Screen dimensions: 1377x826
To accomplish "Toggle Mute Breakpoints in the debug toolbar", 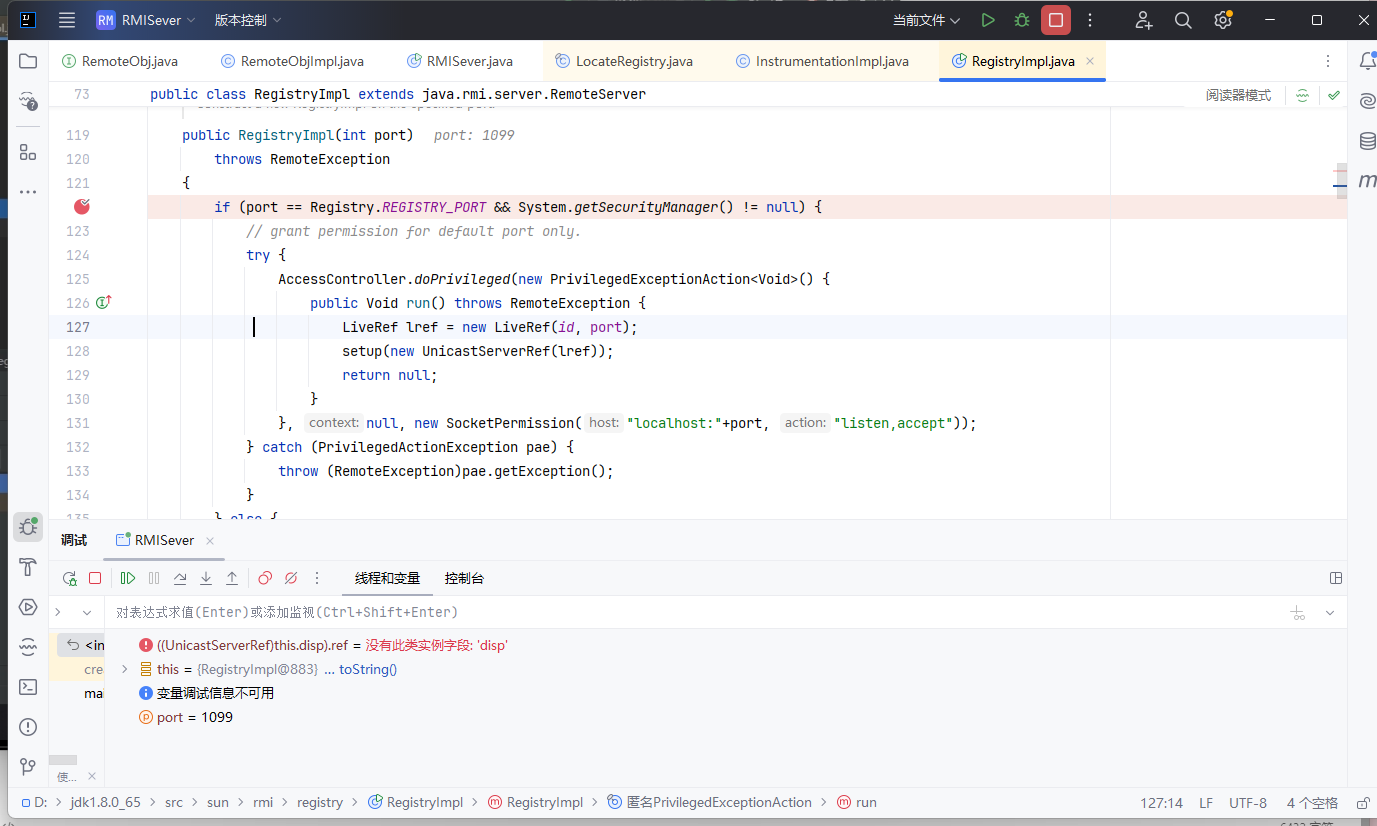I will (291, 578).
